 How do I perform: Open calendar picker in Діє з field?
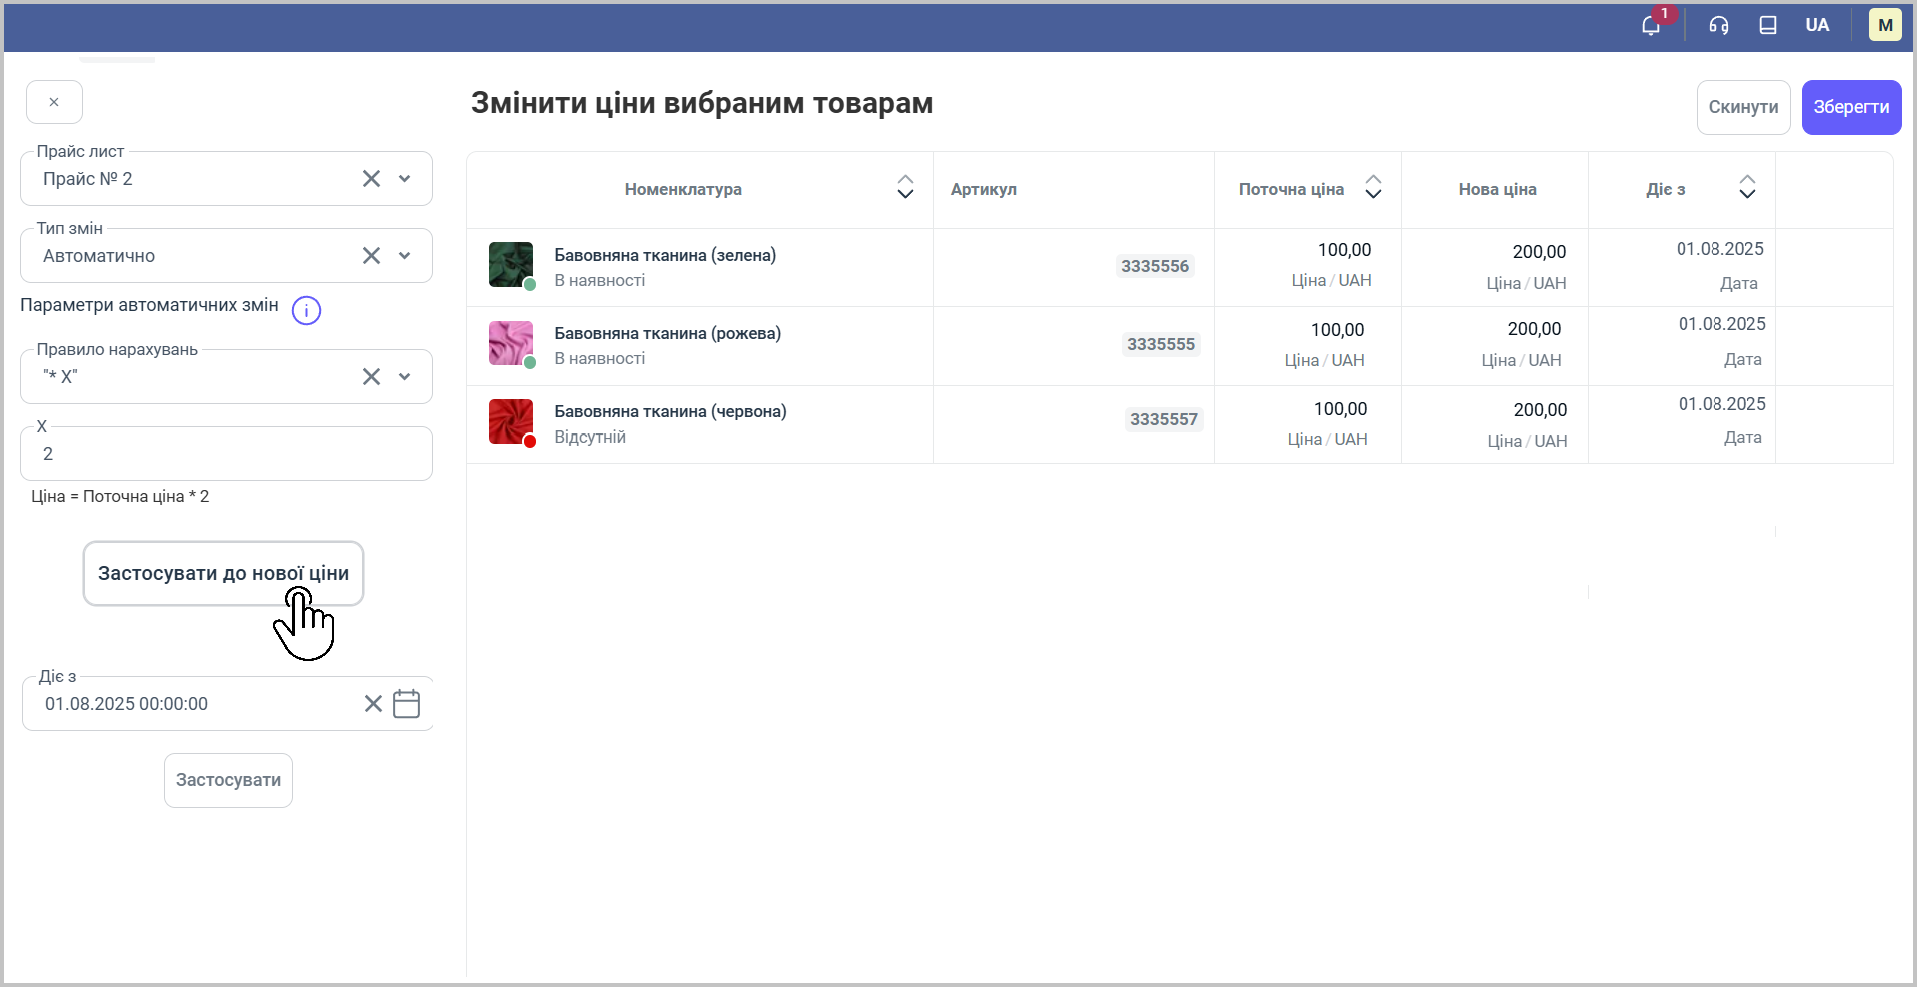[x=406, y=704]
